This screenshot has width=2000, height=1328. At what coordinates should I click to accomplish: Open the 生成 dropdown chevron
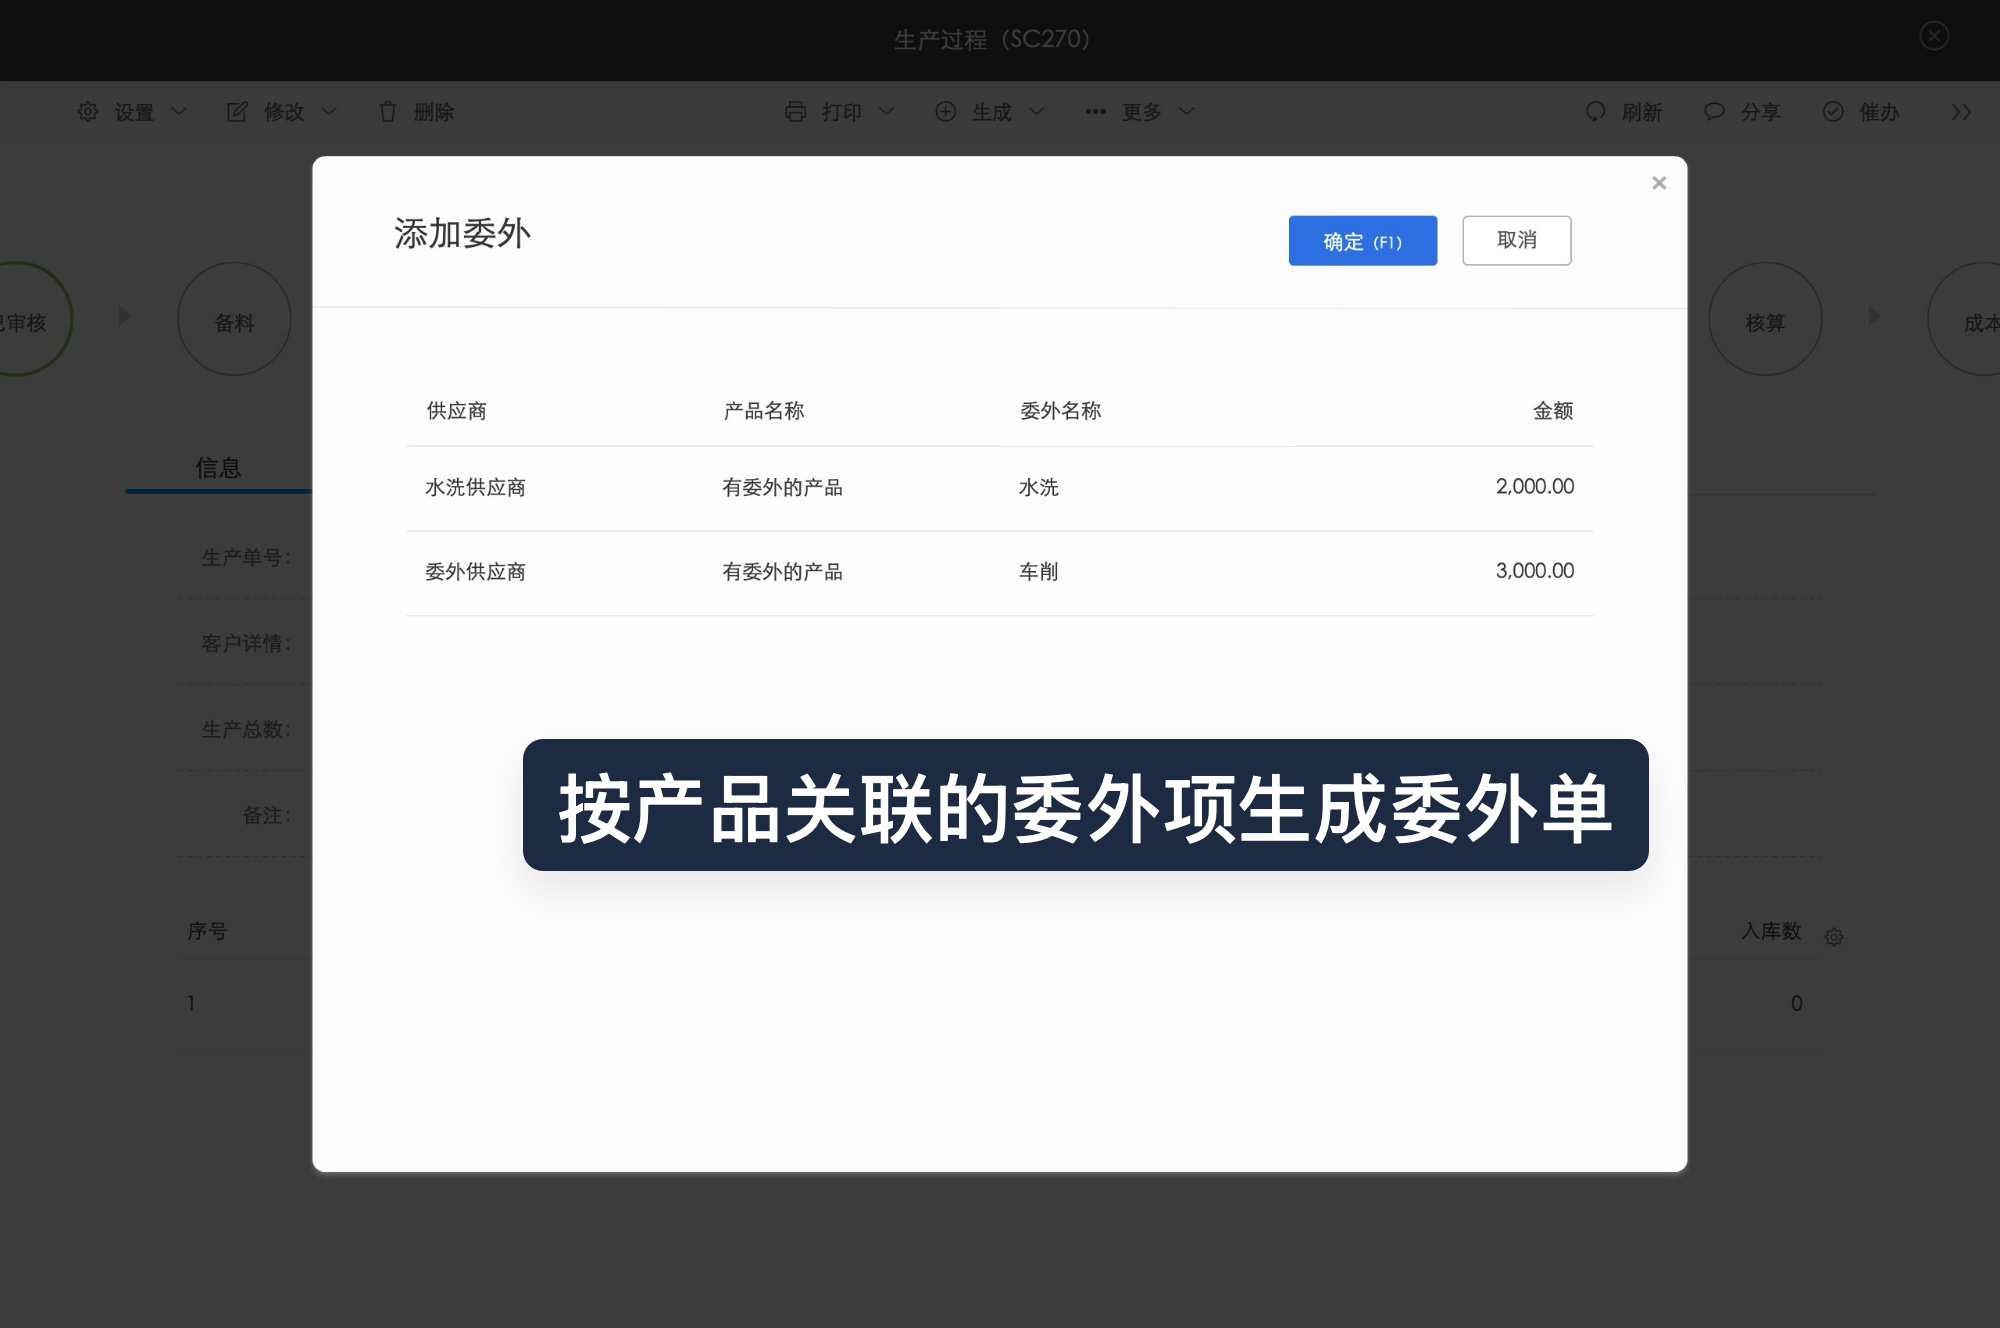pos(1037,112)
